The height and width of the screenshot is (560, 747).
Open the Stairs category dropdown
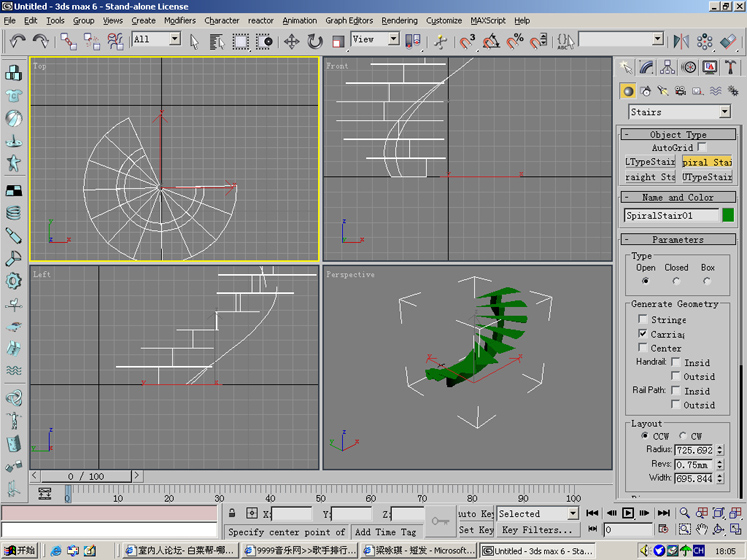coord(724,112)
